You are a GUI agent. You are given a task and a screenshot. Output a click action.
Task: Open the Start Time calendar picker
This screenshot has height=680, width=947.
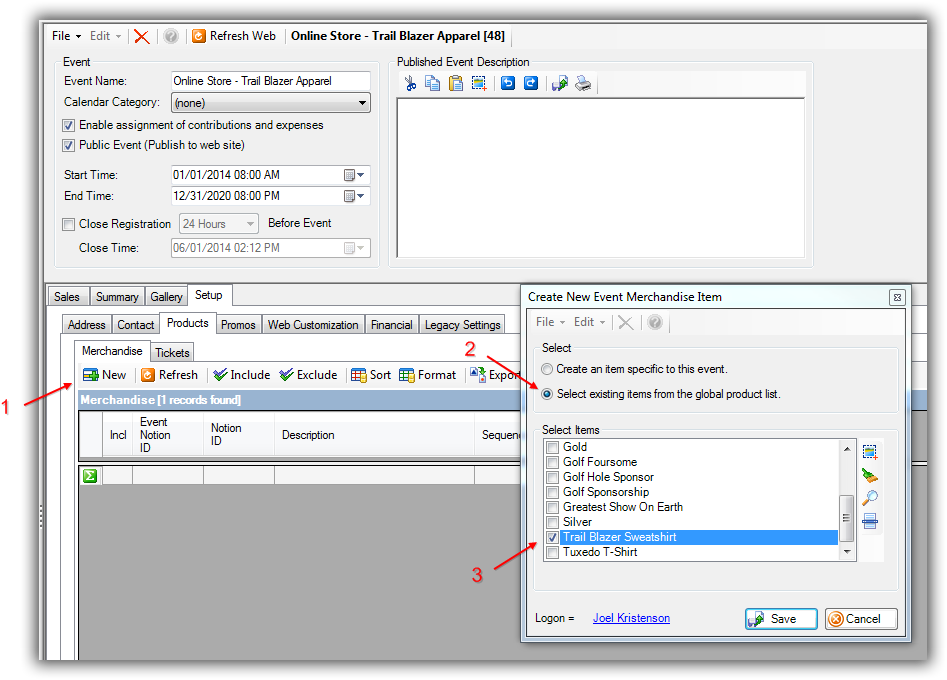click(x=354, y=175)
